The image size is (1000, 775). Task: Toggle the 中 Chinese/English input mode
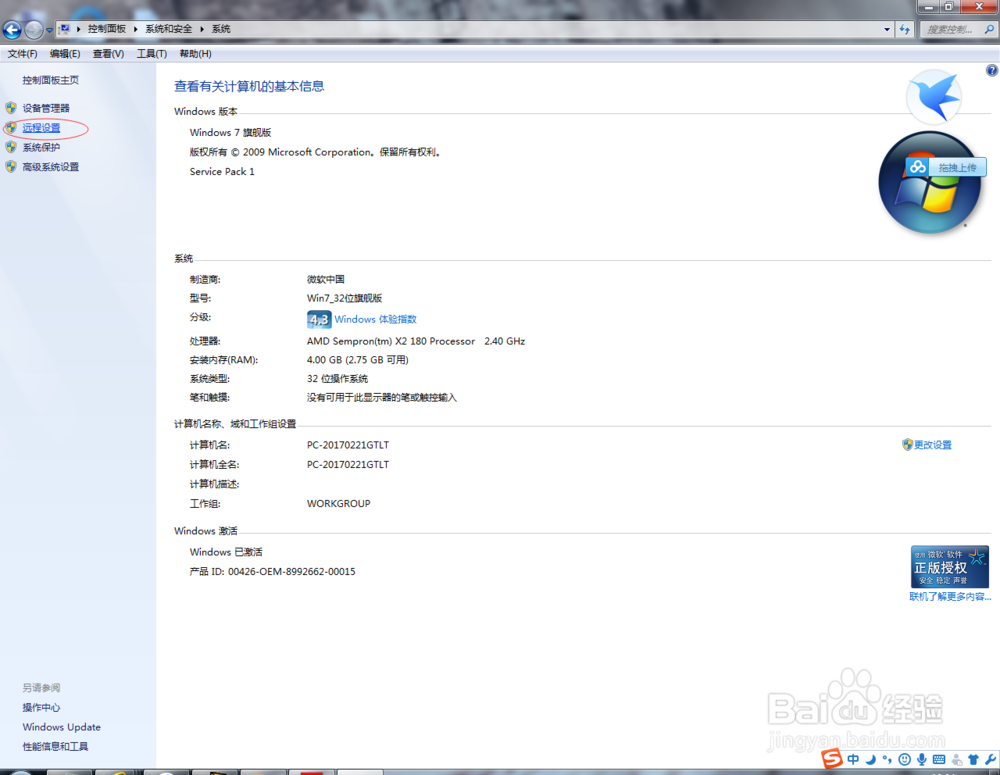853,759
